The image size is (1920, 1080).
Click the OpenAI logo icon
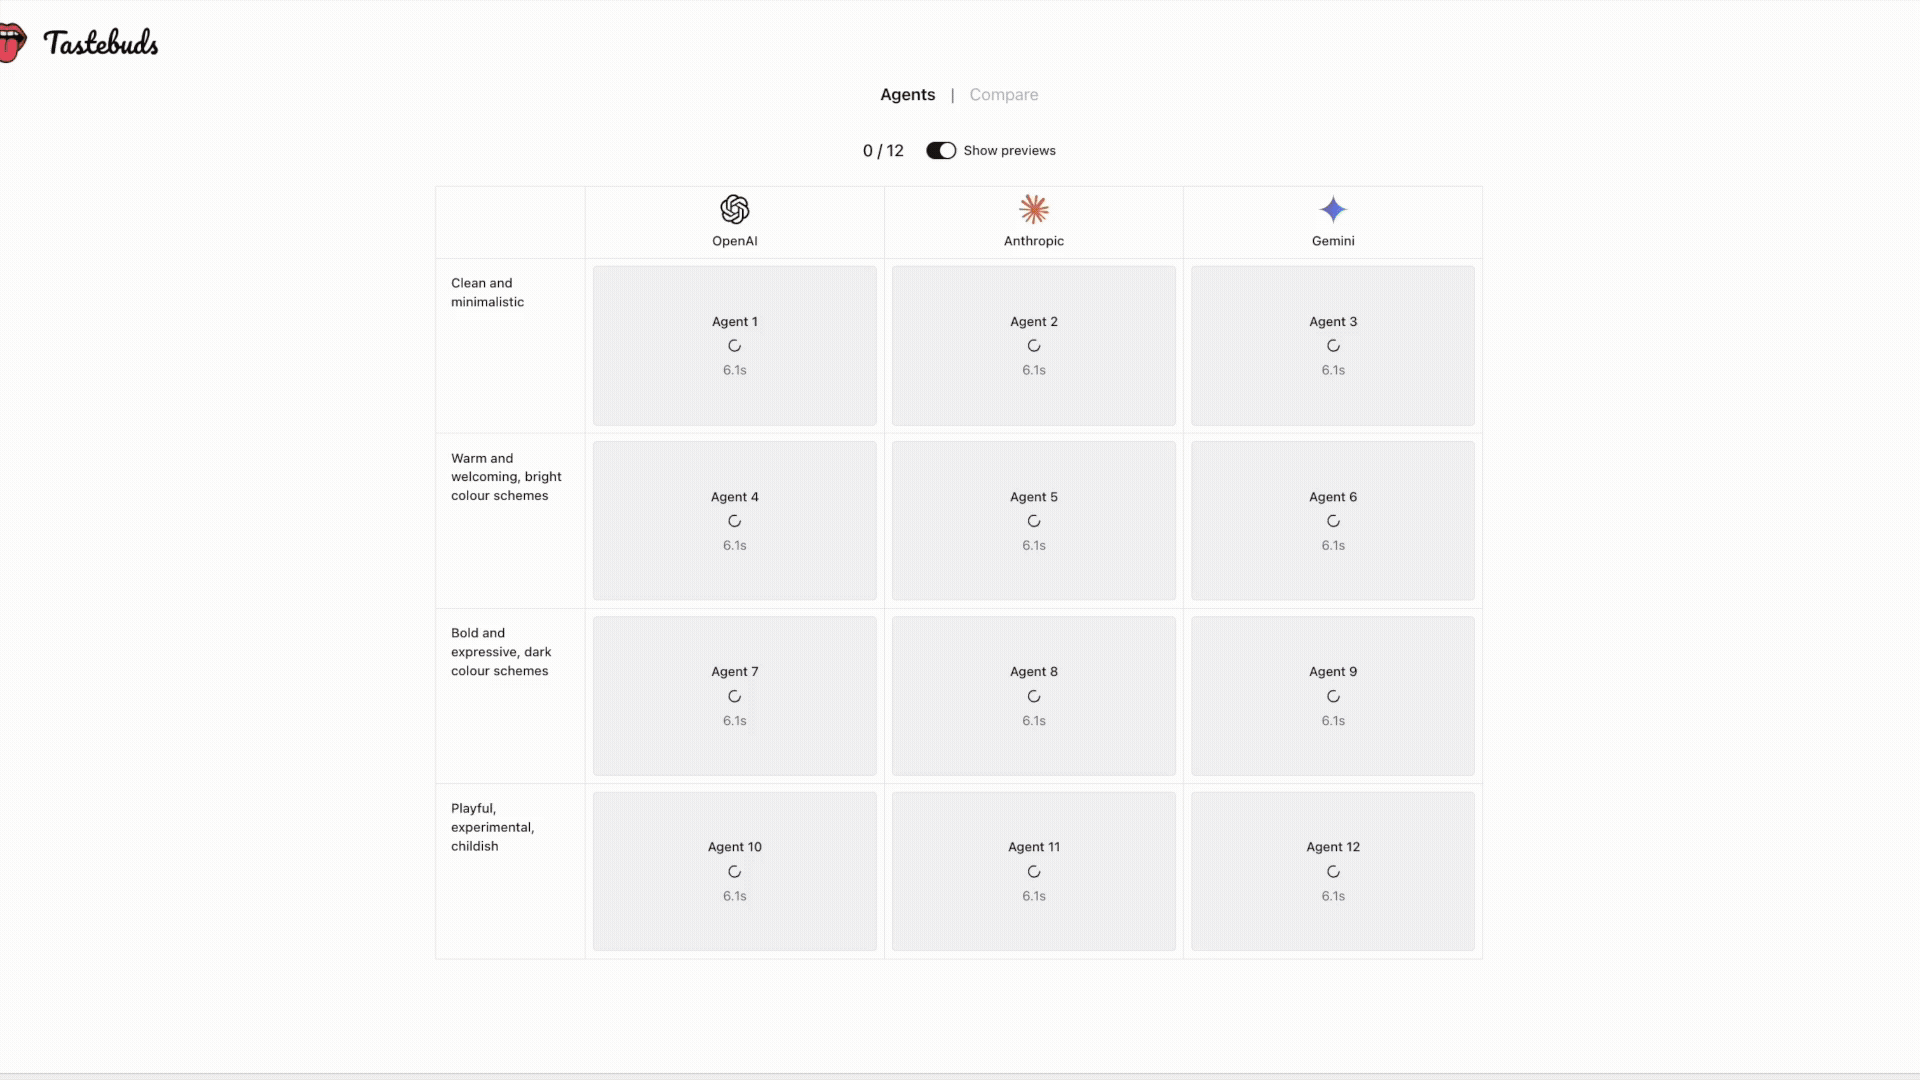(734, 210)
